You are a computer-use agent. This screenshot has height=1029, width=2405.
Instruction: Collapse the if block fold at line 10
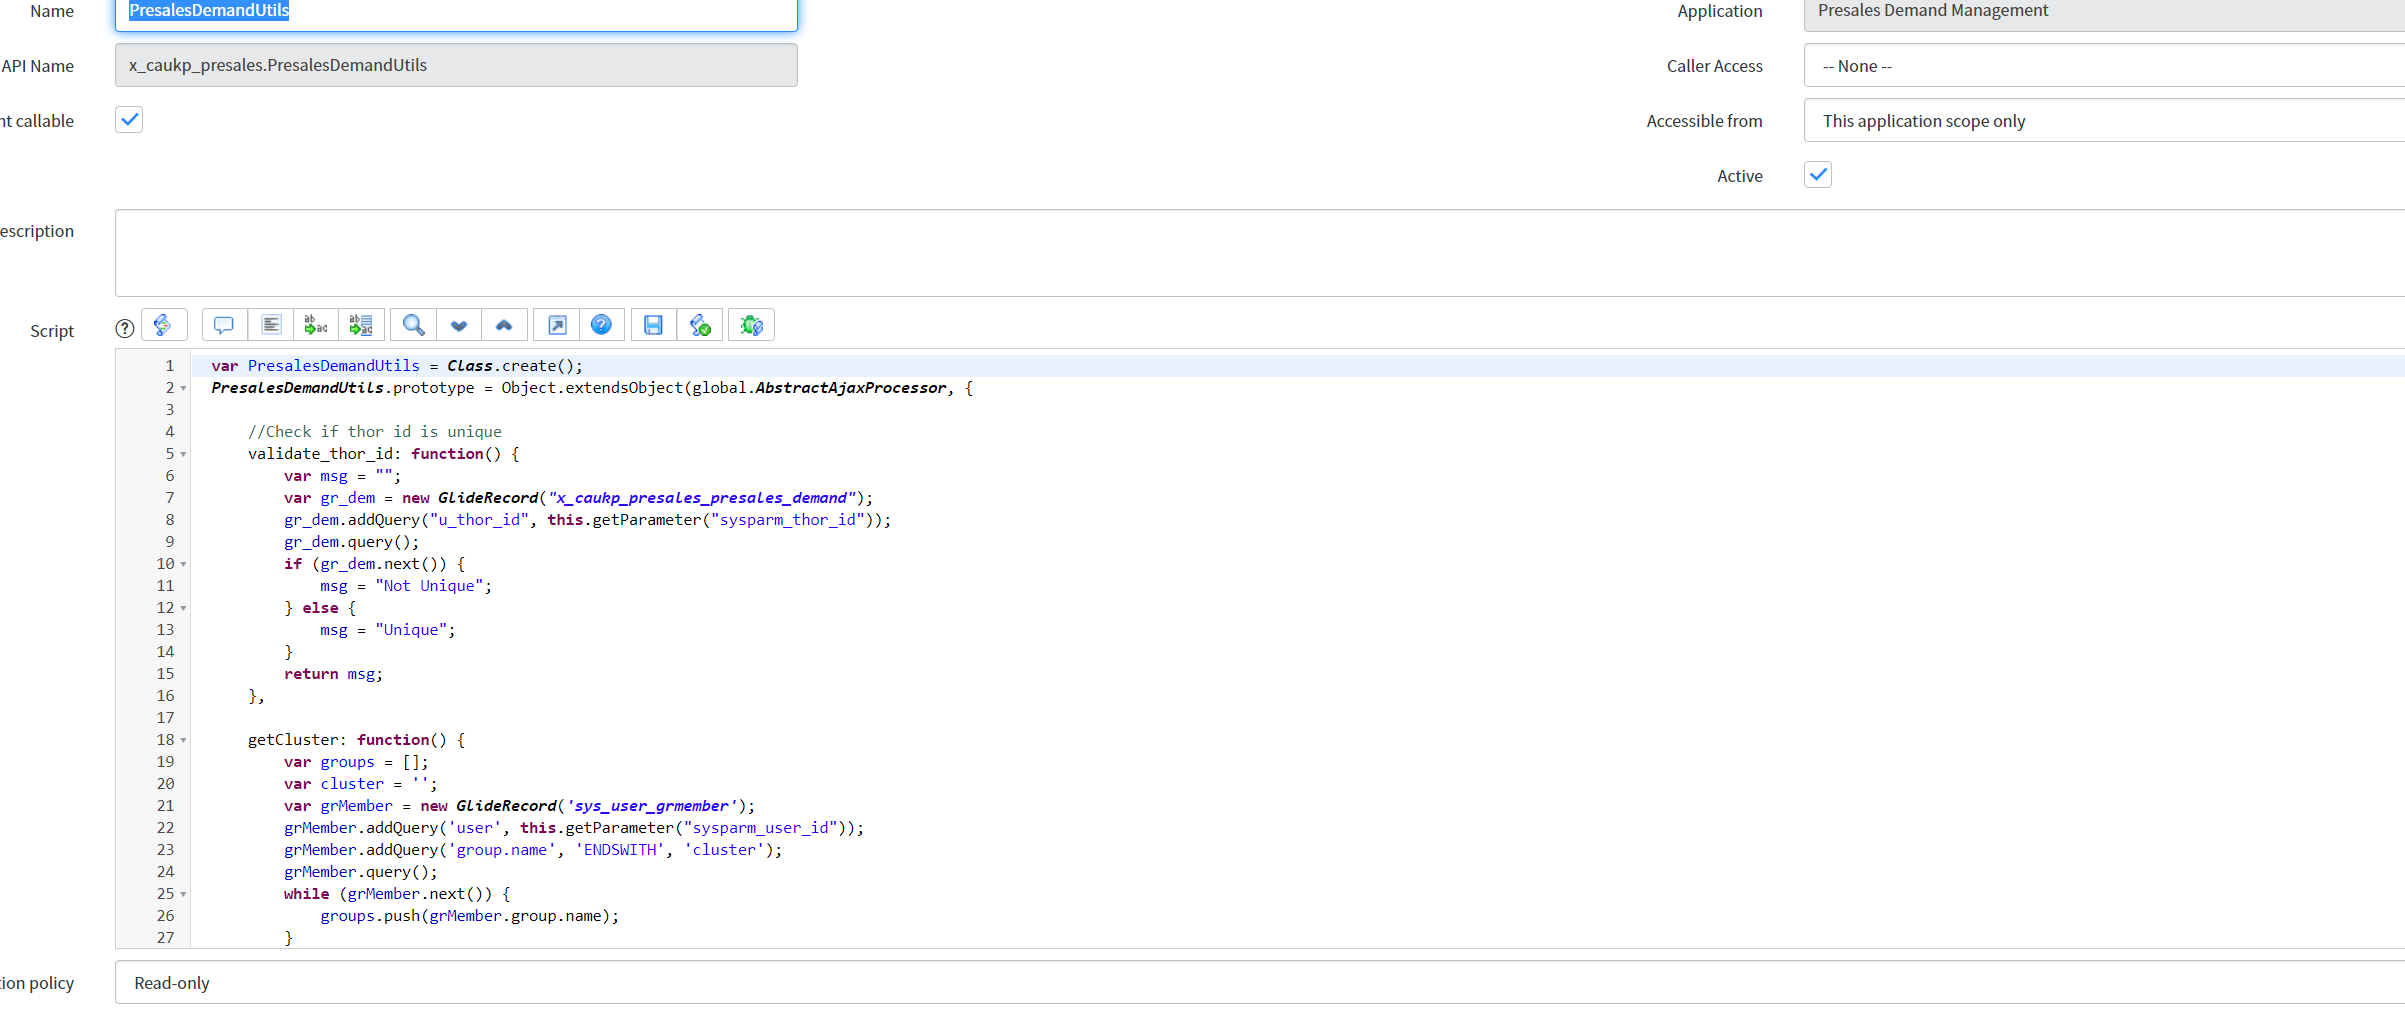183,564
